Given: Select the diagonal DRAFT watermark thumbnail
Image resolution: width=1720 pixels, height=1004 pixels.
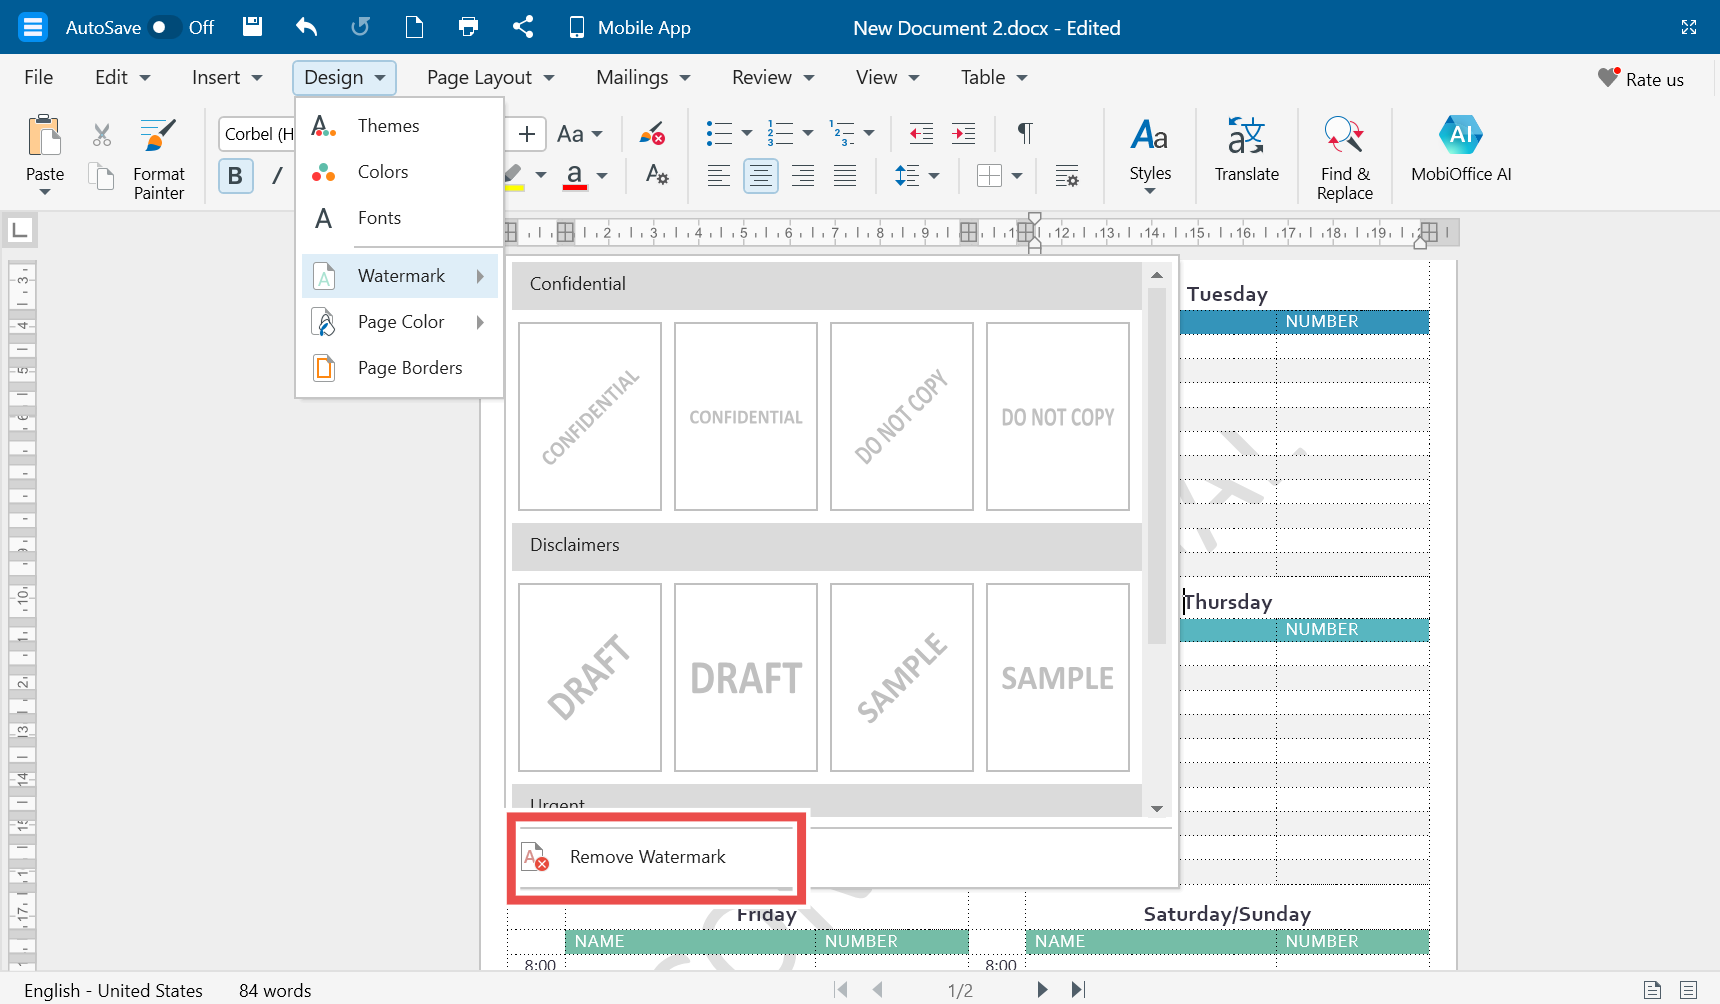Looking at the screenshot, I should [590, 677].
